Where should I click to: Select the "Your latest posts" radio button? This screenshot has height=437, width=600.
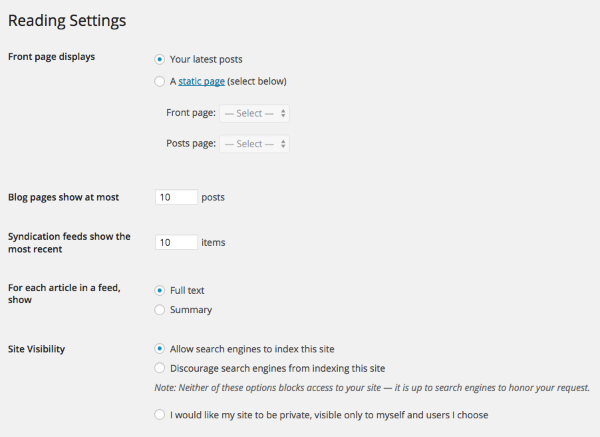tap(160, 59)
